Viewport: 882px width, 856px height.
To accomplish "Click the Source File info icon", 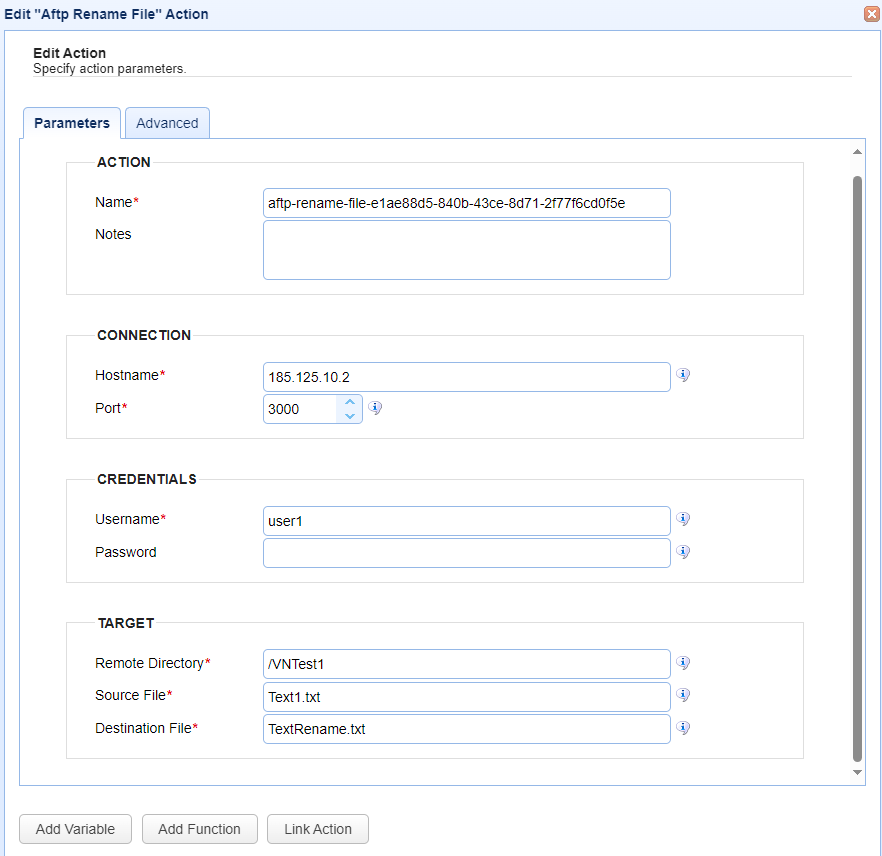I will click(683, 695).
